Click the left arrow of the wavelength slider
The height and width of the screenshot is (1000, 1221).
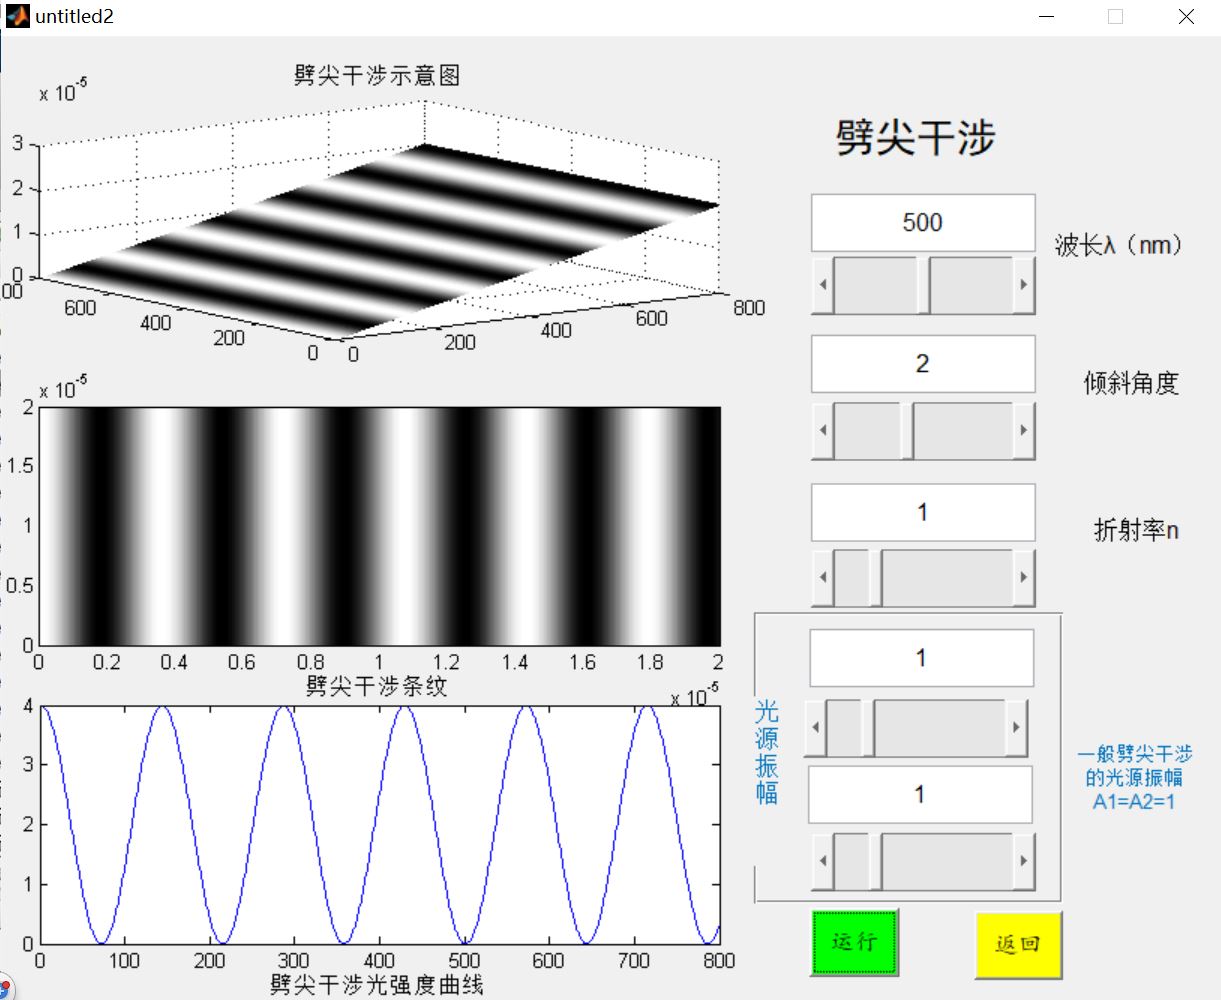(x=822, y=284)
